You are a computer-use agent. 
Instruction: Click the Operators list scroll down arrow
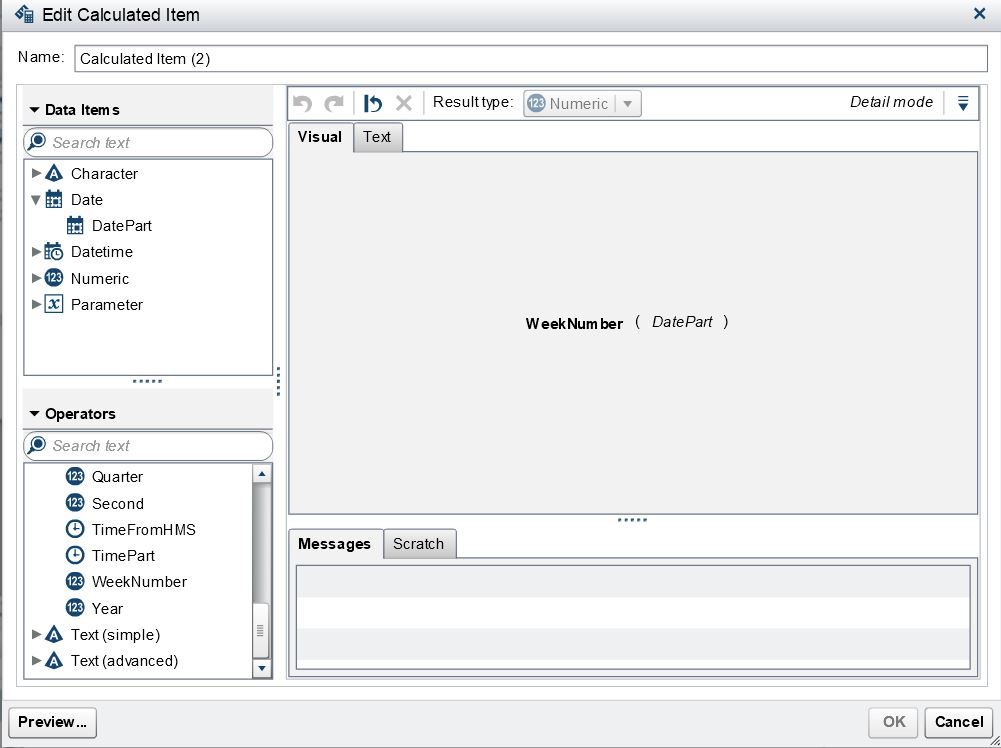[x=262, y=668]
